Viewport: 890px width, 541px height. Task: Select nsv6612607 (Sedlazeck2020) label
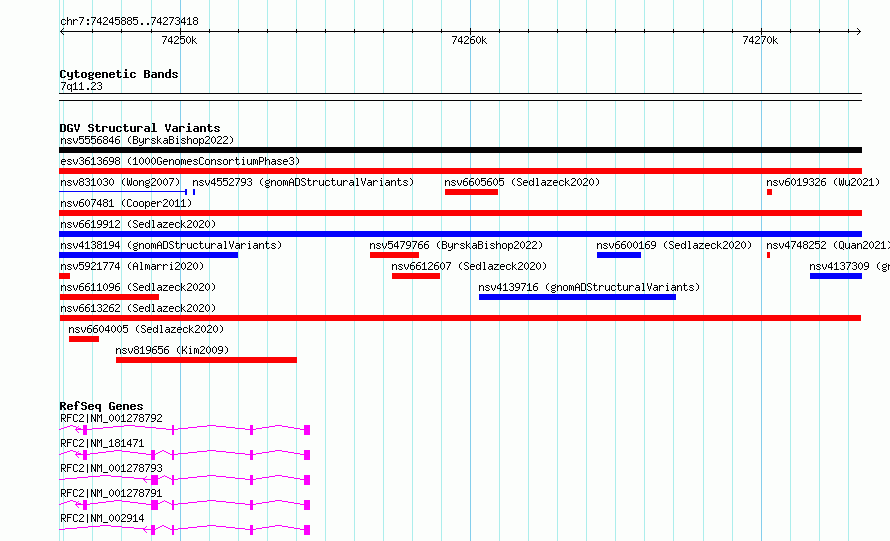(x=469, y=266)
